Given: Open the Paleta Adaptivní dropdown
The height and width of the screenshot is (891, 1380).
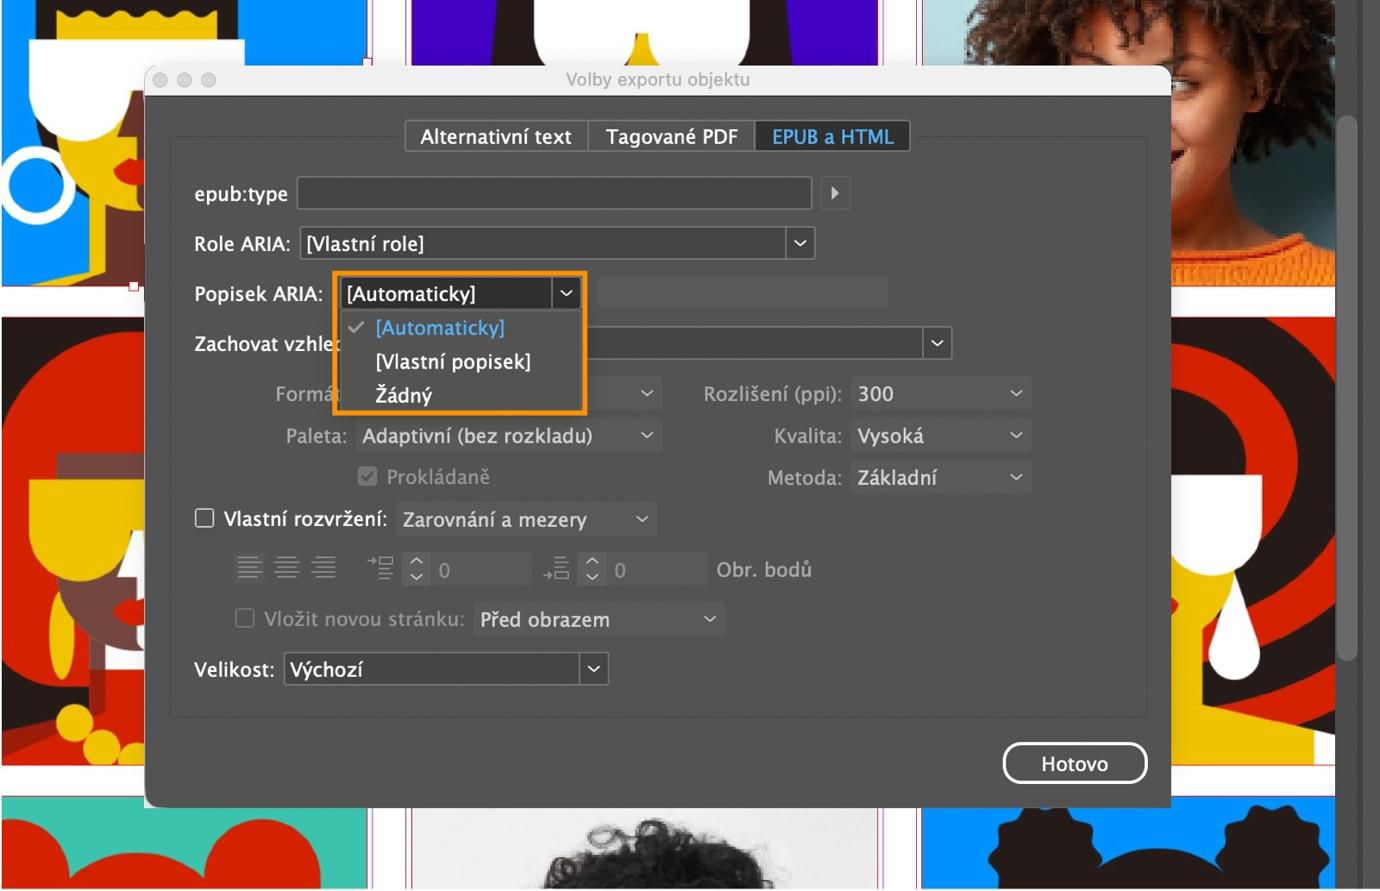Looking at the screenshot, I should click(x=508, y=436).
